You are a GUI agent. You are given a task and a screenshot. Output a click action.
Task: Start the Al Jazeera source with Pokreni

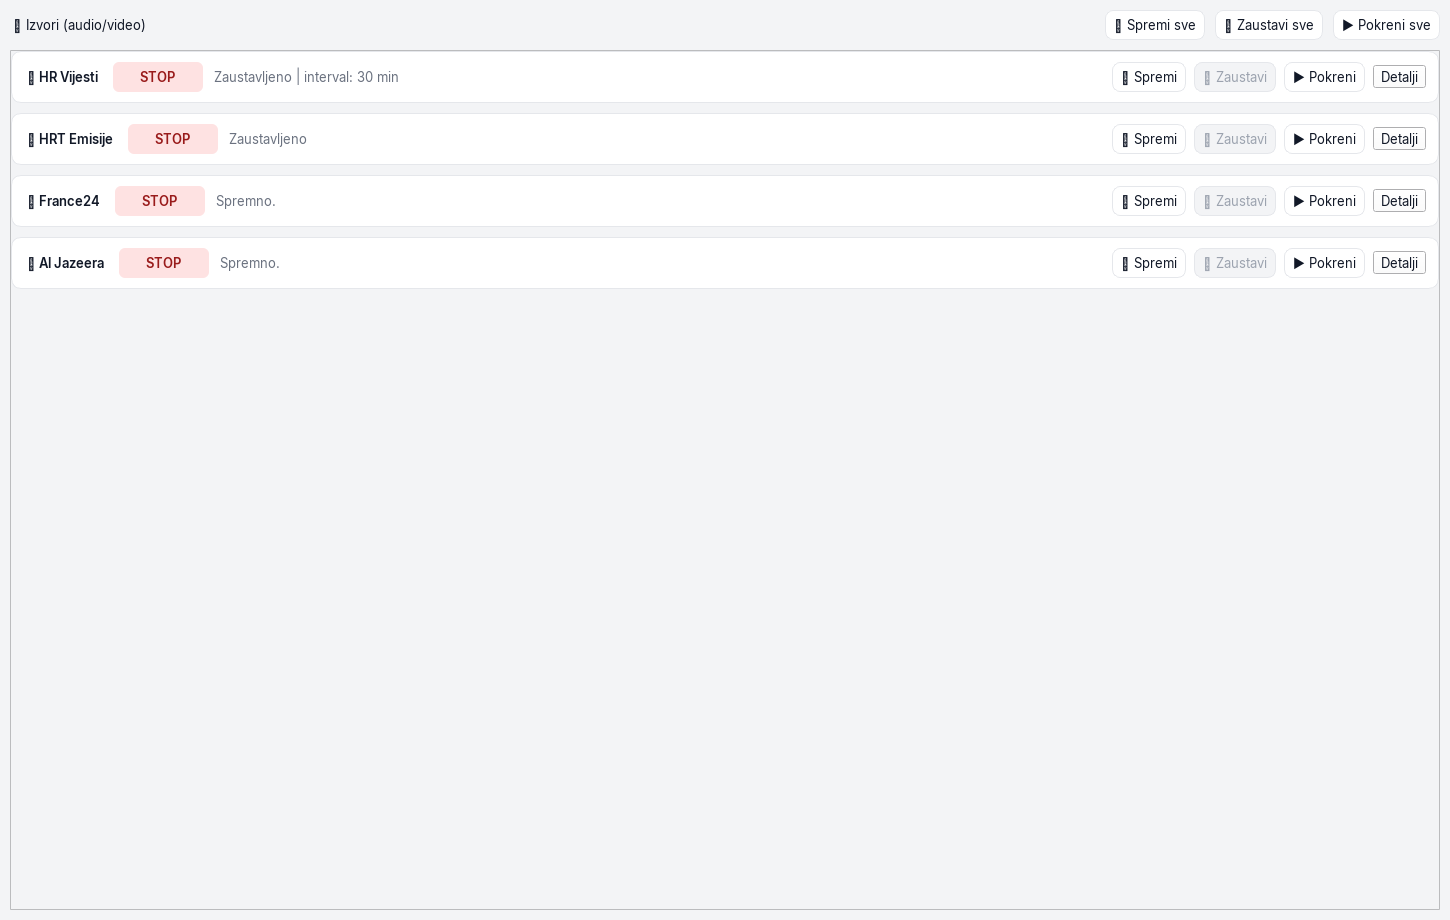(1324, 263)
